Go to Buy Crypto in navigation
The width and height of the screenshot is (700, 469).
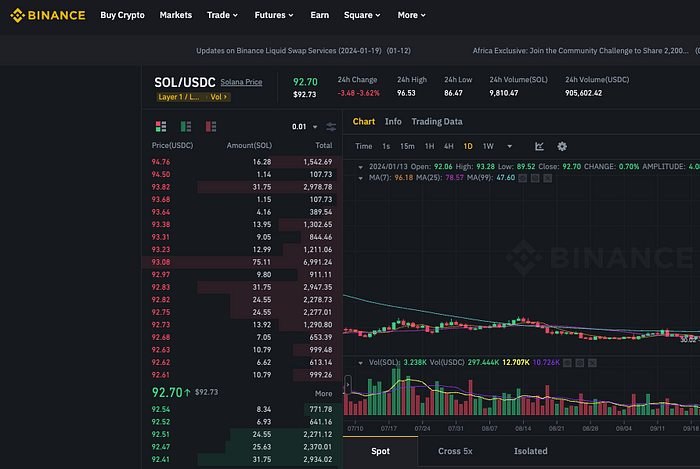click(x=122, y=15)
